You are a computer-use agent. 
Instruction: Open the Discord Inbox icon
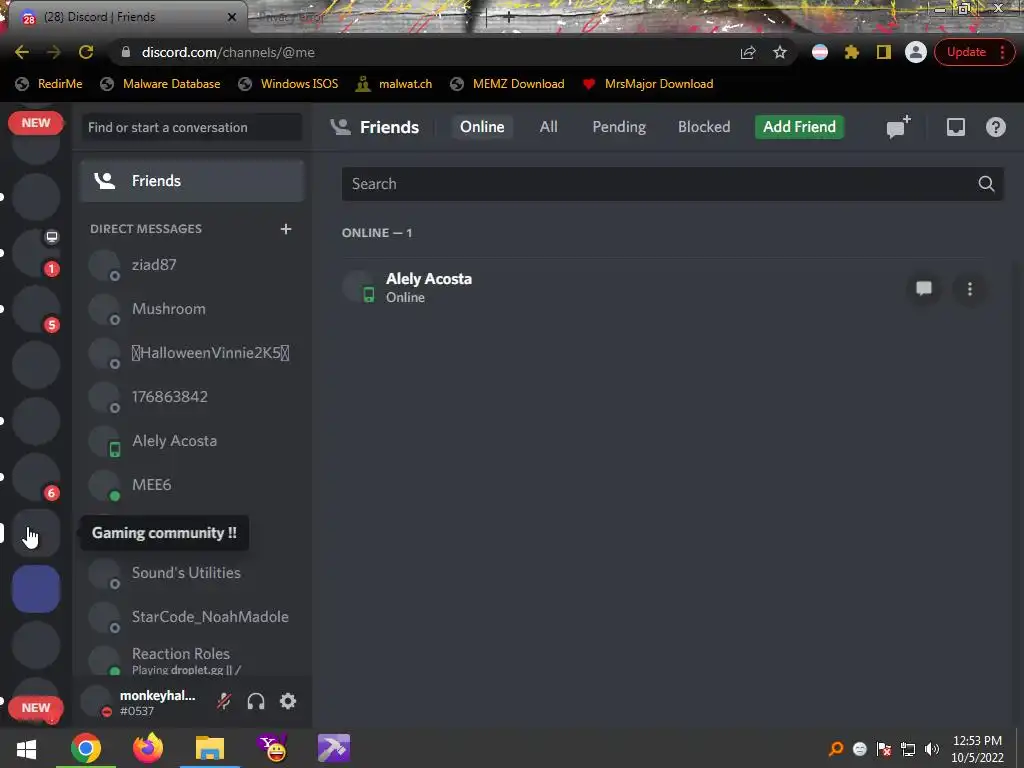(x=955, y=127)
